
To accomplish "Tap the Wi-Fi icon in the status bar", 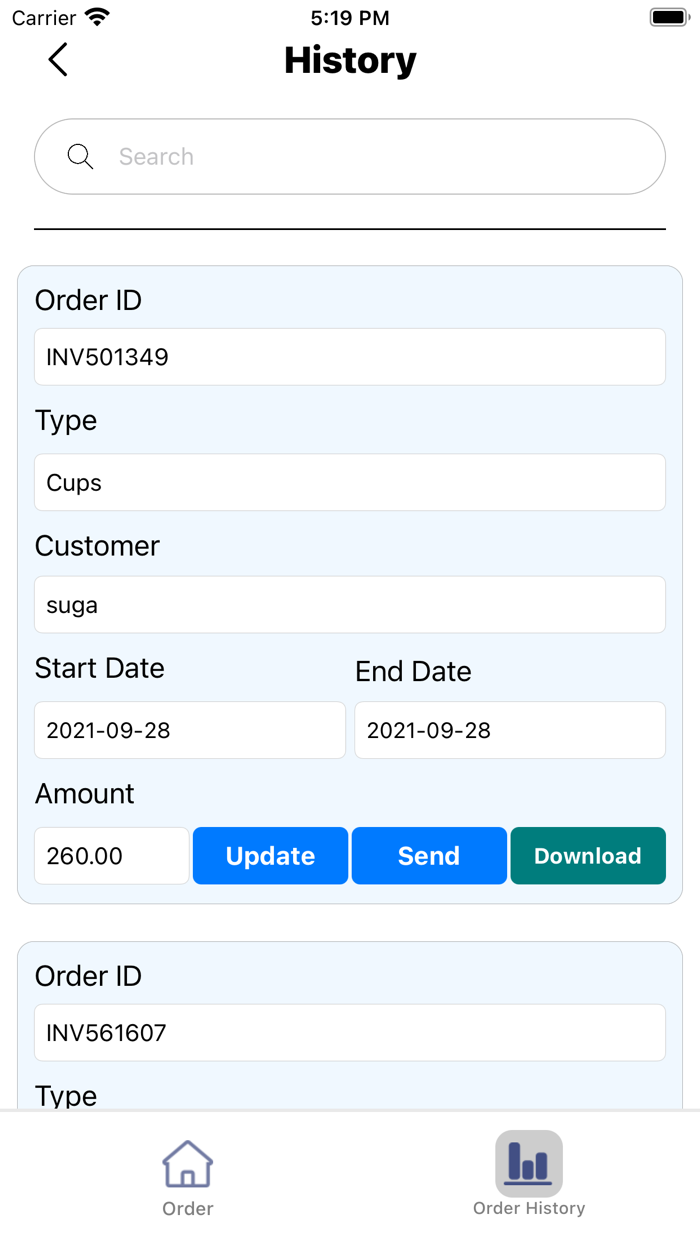I will point(95,16).
